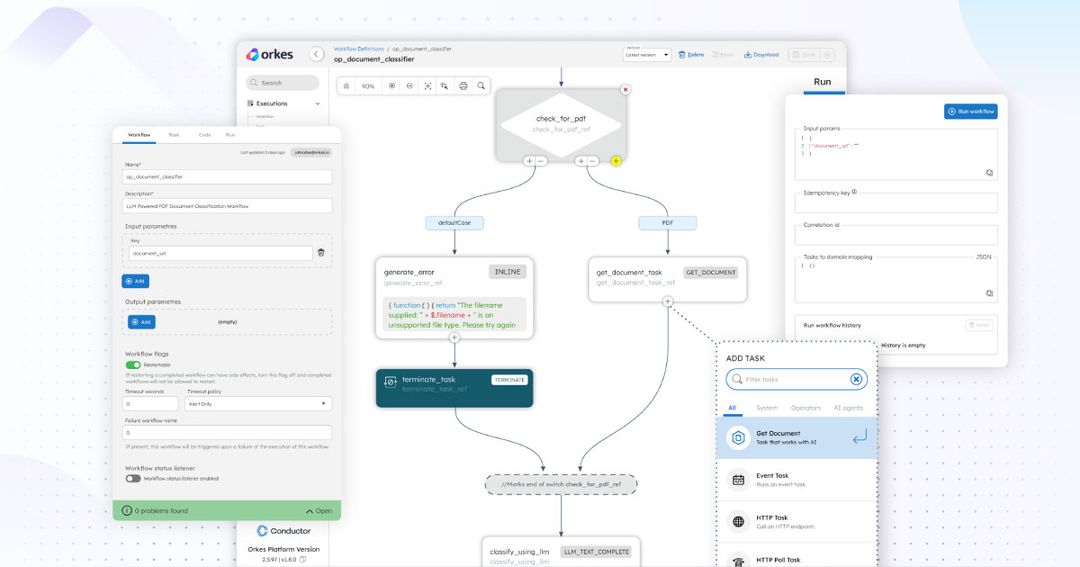This screenshot has height=567, width=1080.
Task: Click the workflow Name field
Action: pyautogui.click(x=227, y=176)
